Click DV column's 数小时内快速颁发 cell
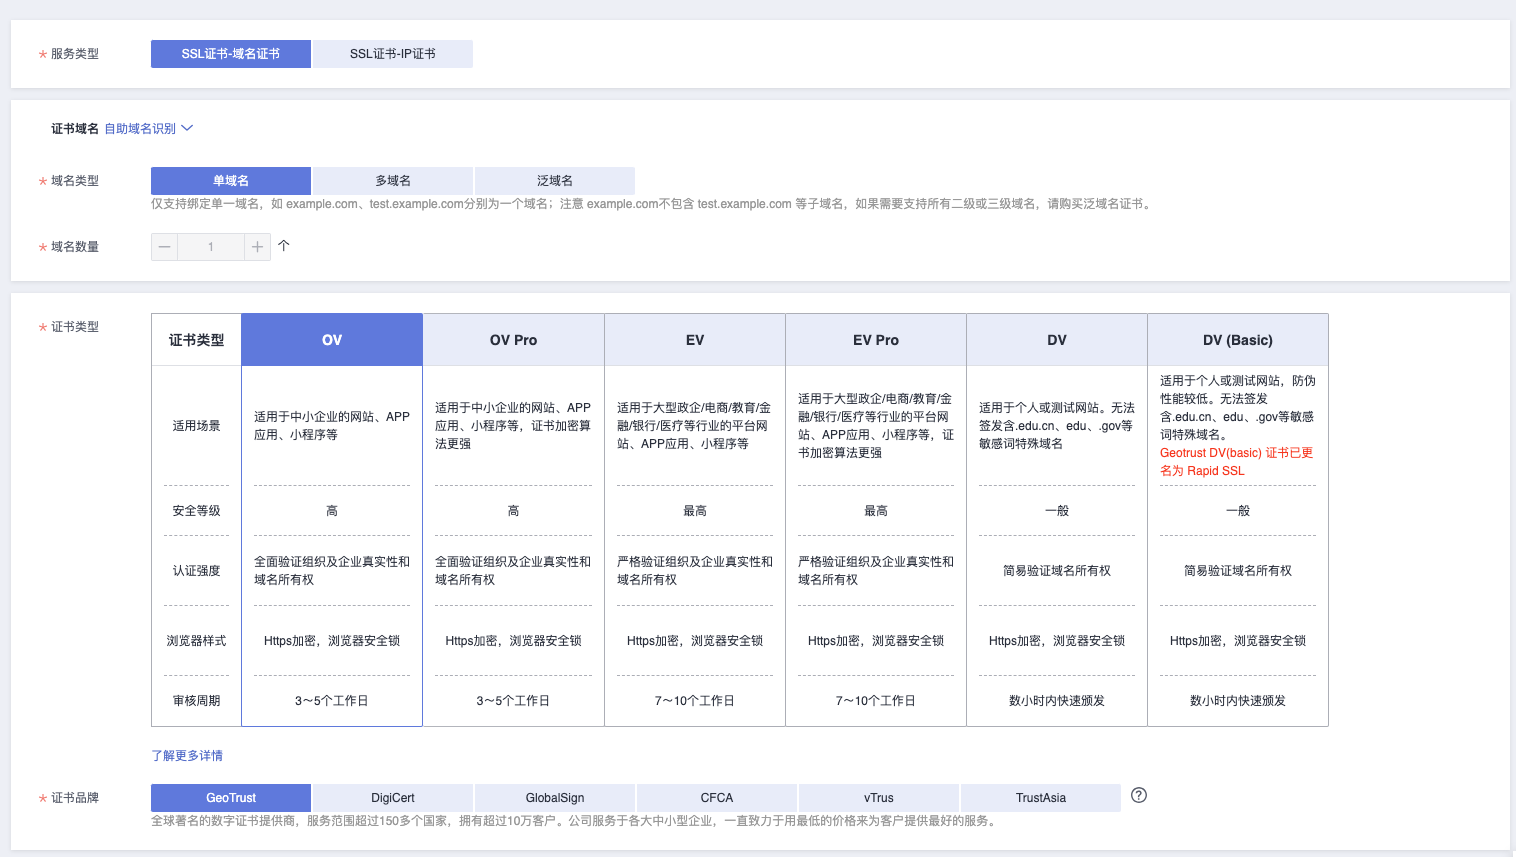This screenshot has height=857, width=1516. pos(1057,701)
